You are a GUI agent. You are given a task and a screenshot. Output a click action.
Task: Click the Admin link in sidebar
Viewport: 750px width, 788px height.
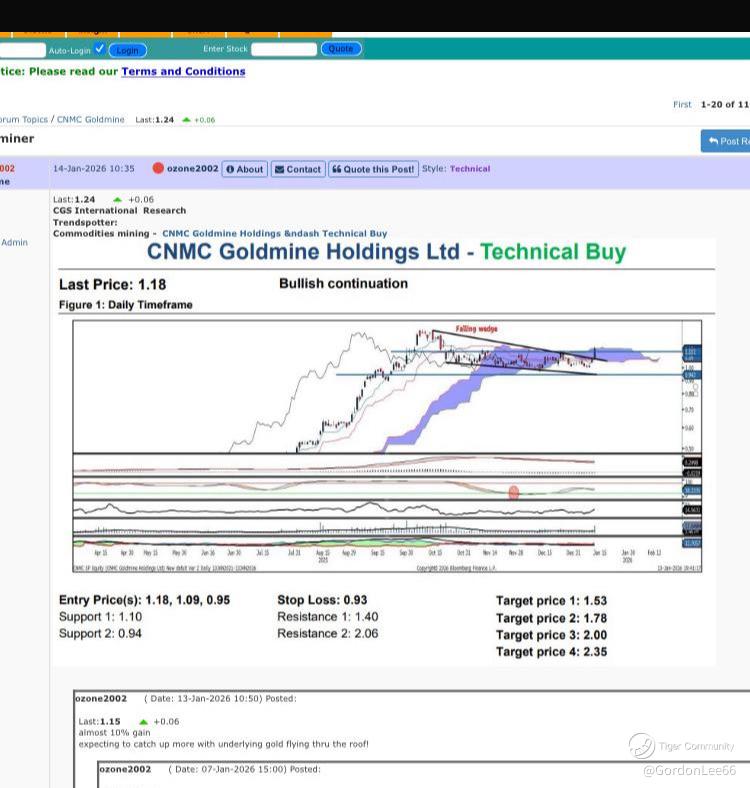pos(15,242)
